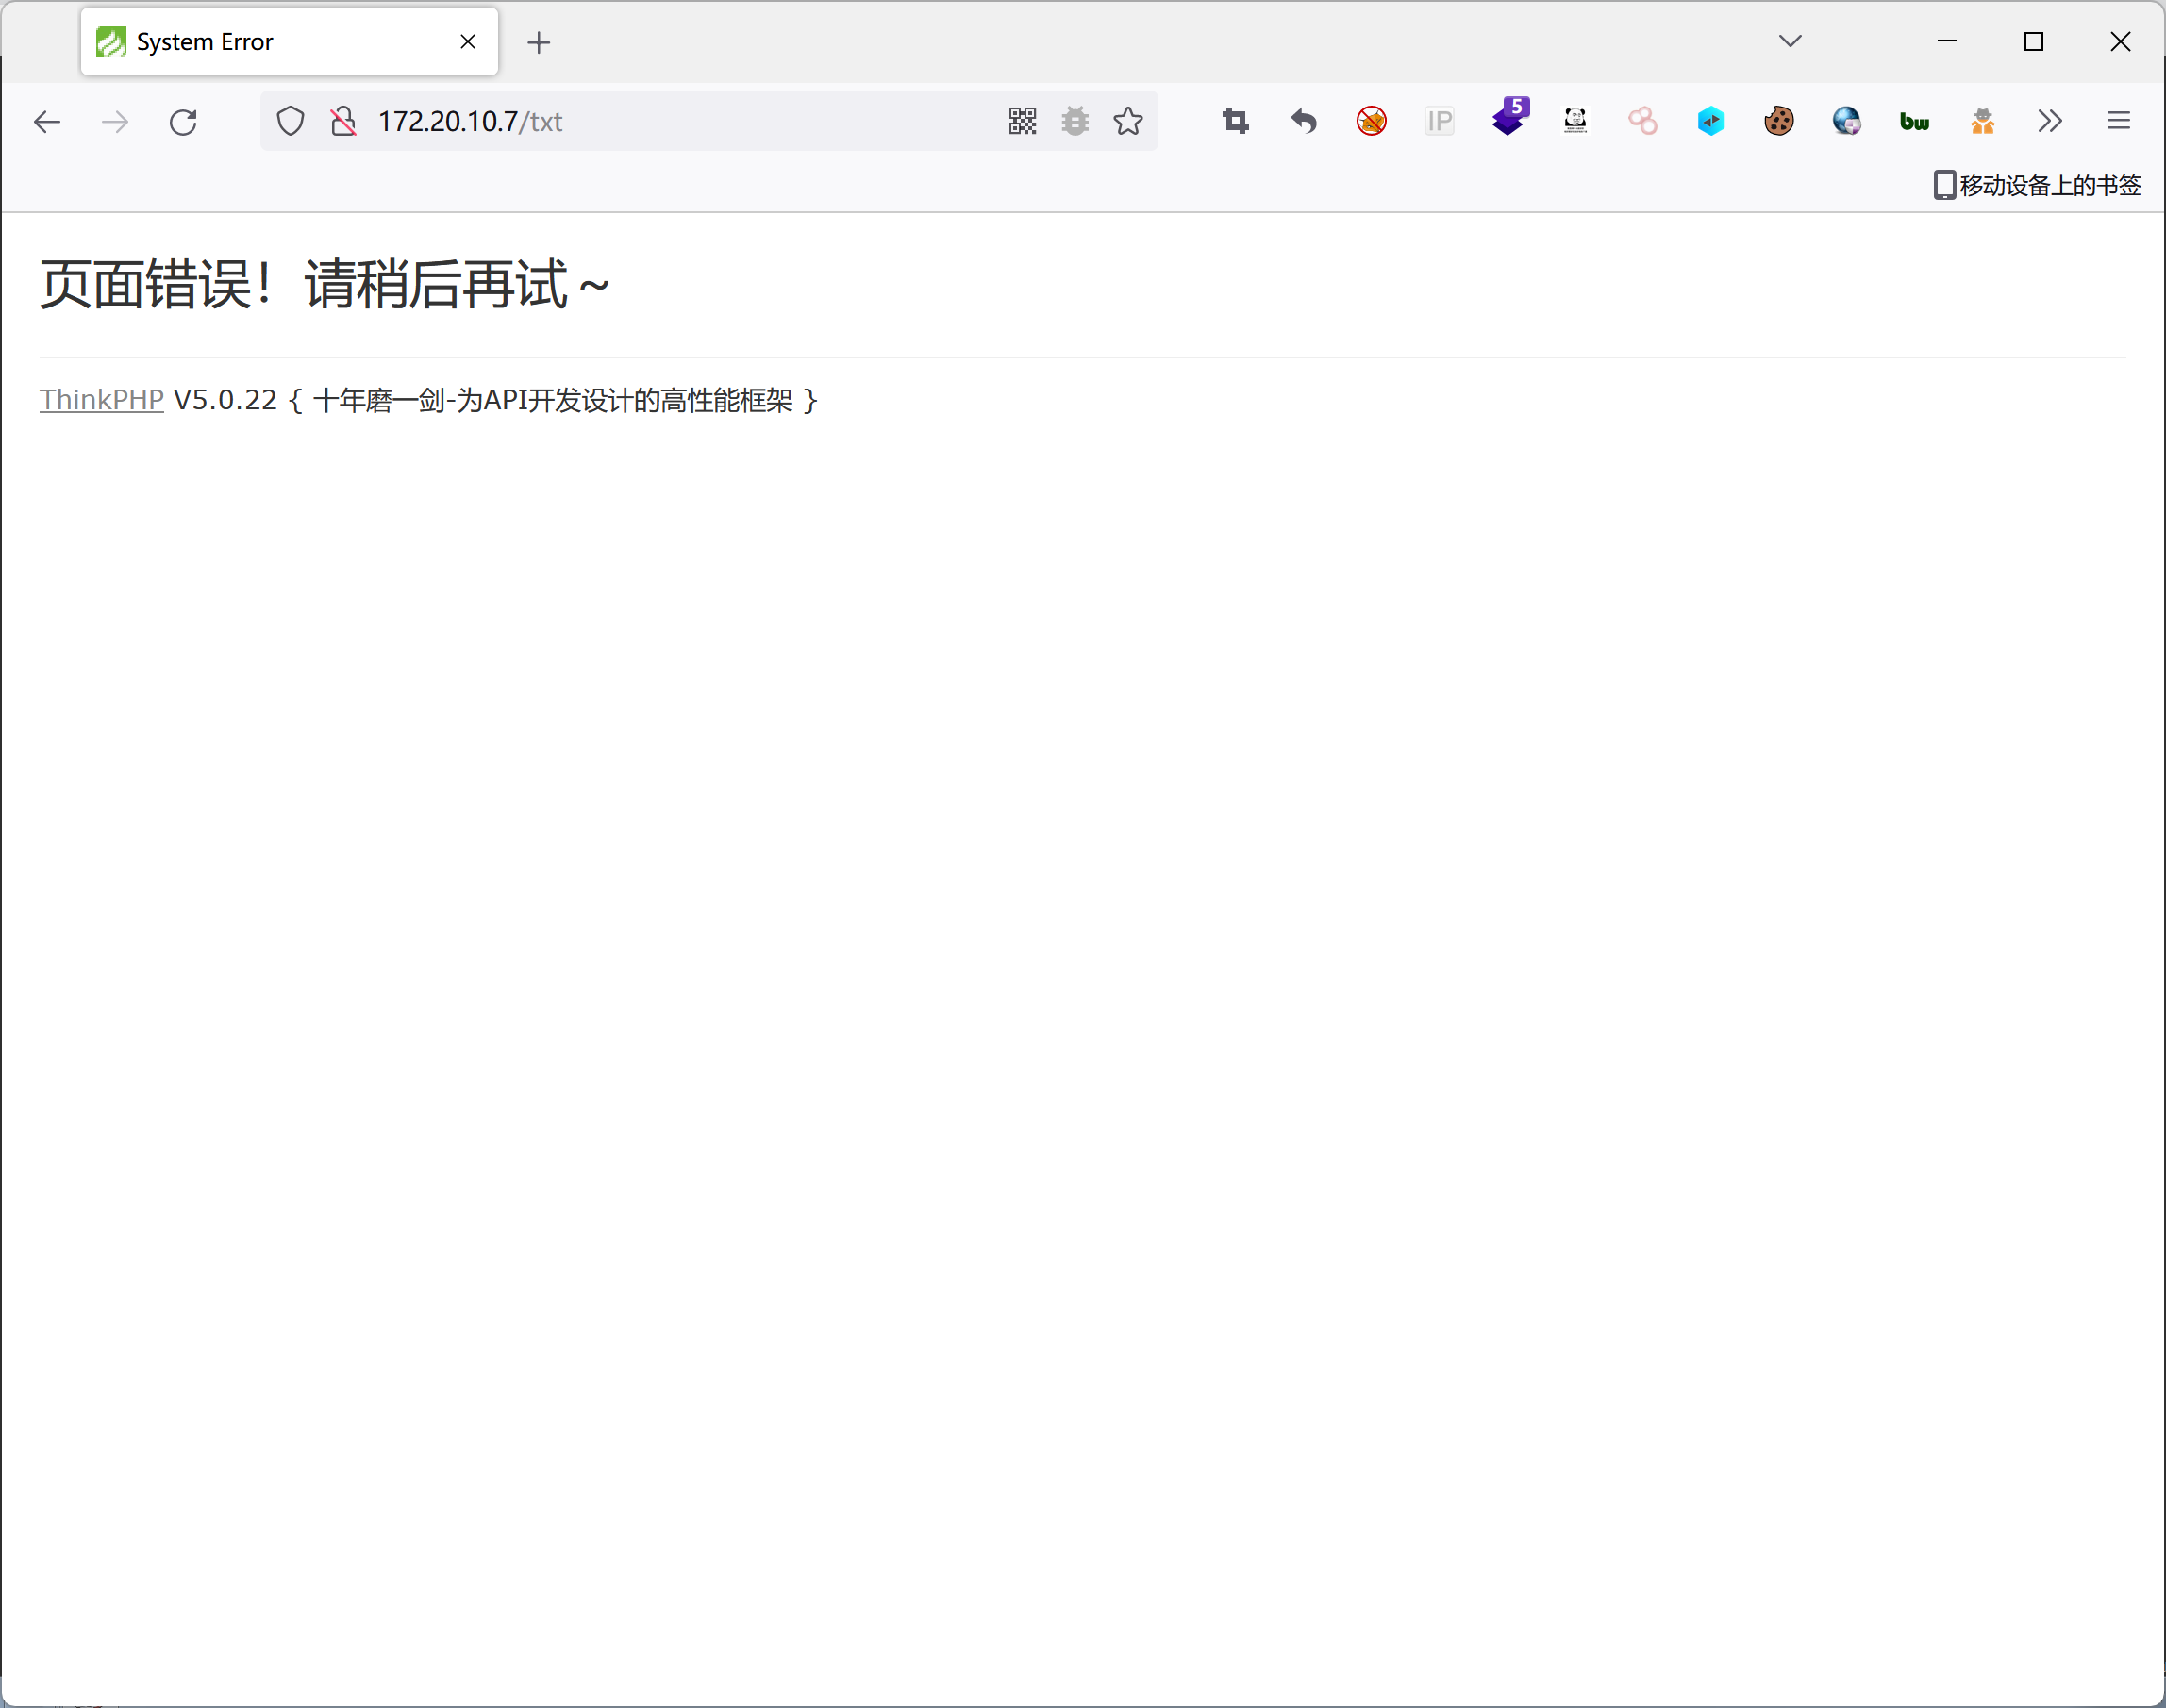The height and width of the screenshot is (1708, 2166).
Task: Bookmark this page with the star icon
Action: point(1128,121)
